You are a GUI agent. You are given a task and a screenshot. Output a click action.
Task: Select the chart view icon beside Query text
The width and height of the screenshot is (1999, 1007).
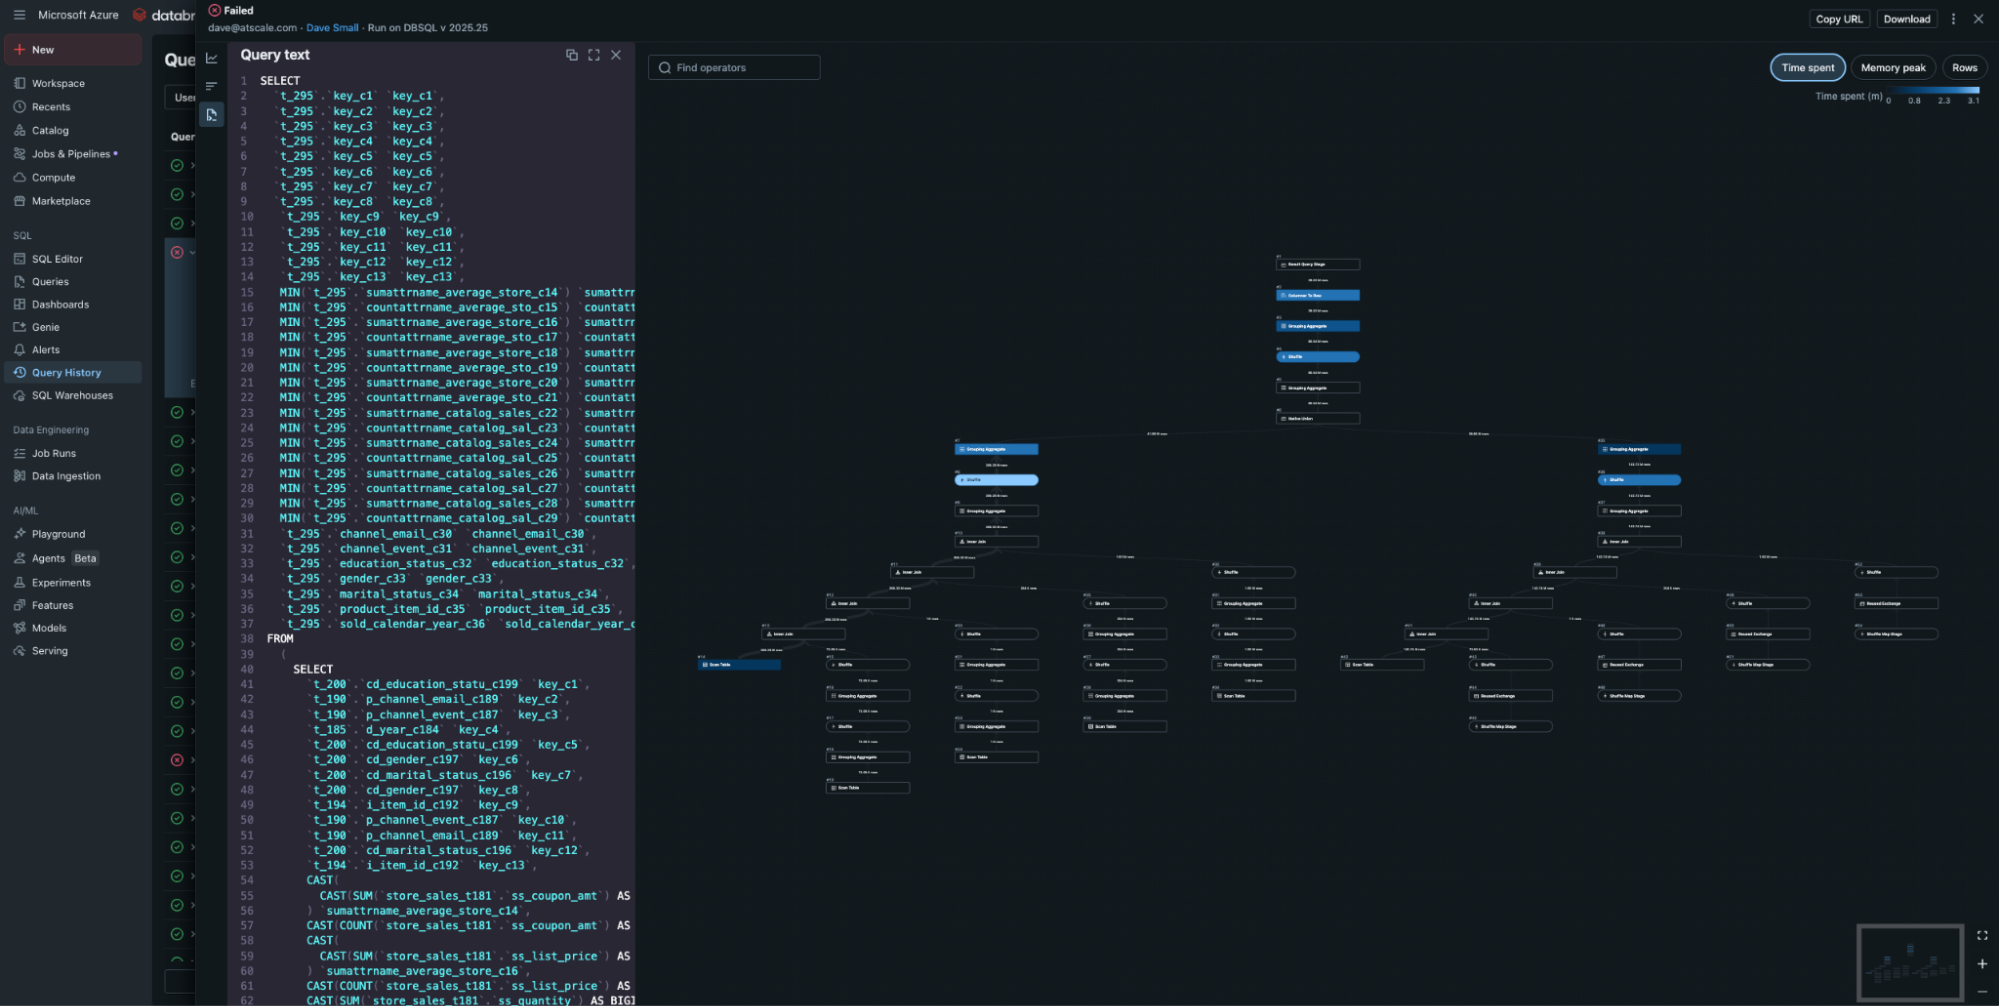click(211, 58)
